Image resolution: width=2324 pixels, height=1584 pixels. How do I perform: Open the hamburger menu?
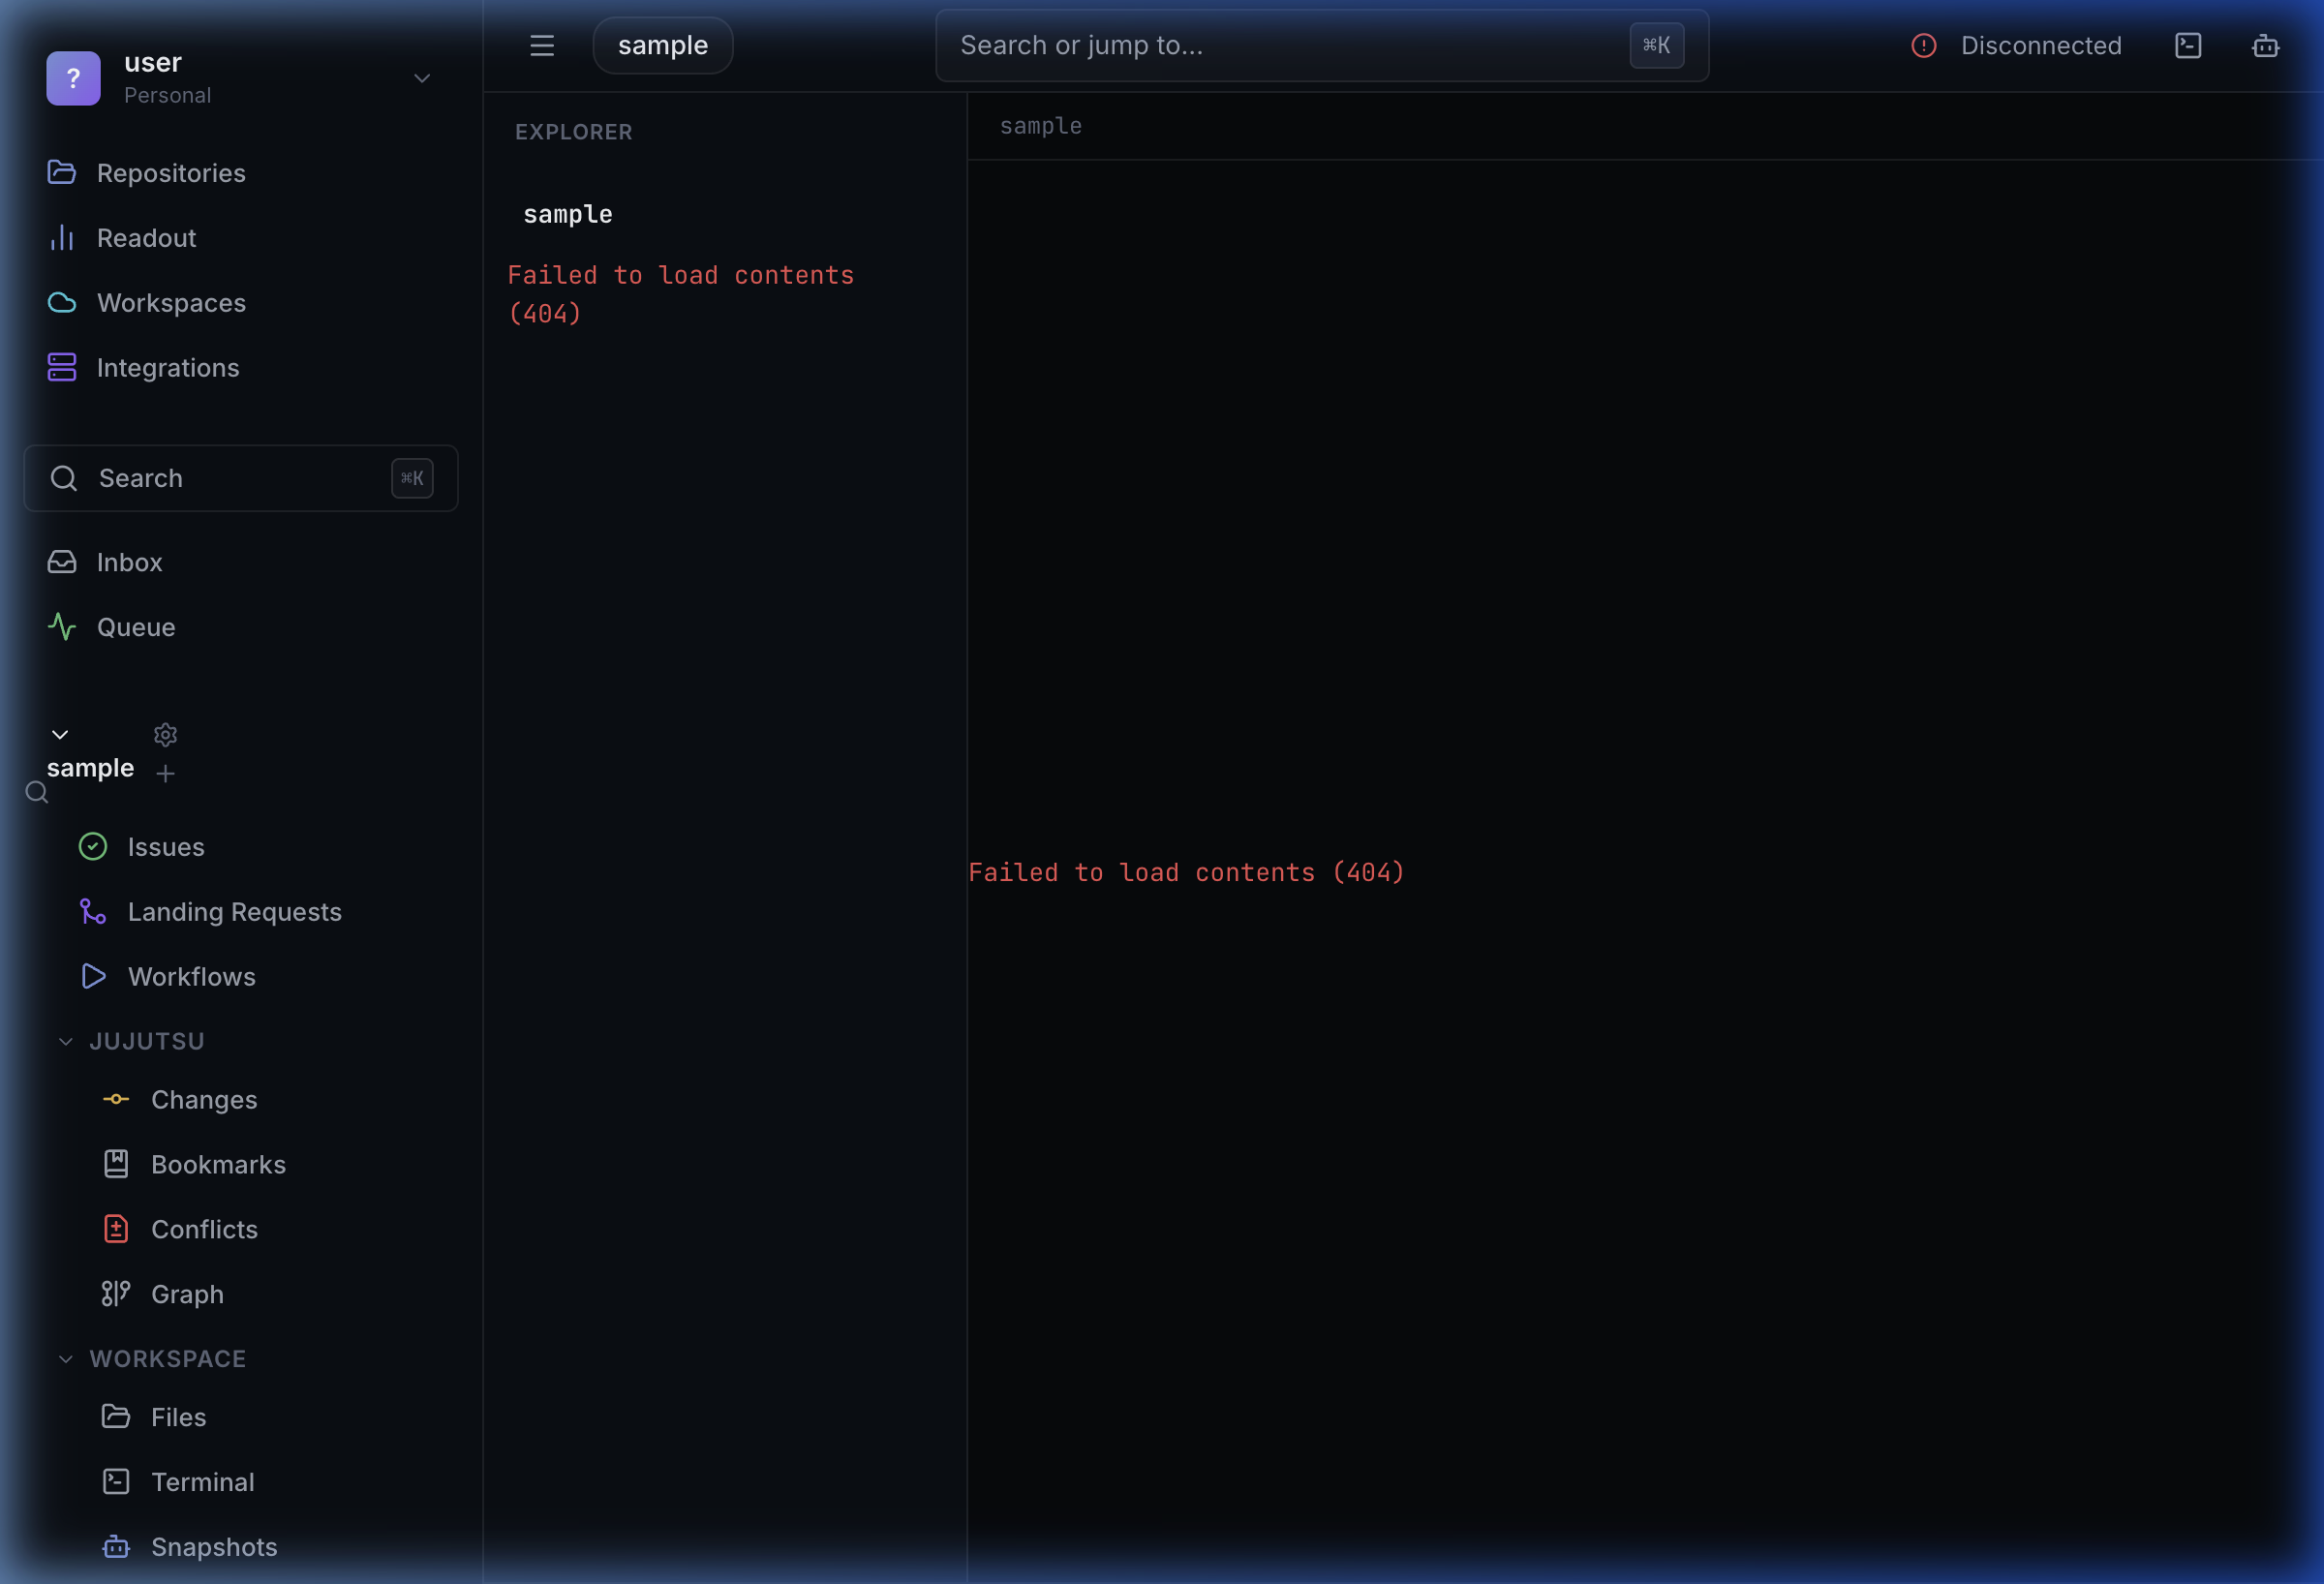click(x=541, y=45)
